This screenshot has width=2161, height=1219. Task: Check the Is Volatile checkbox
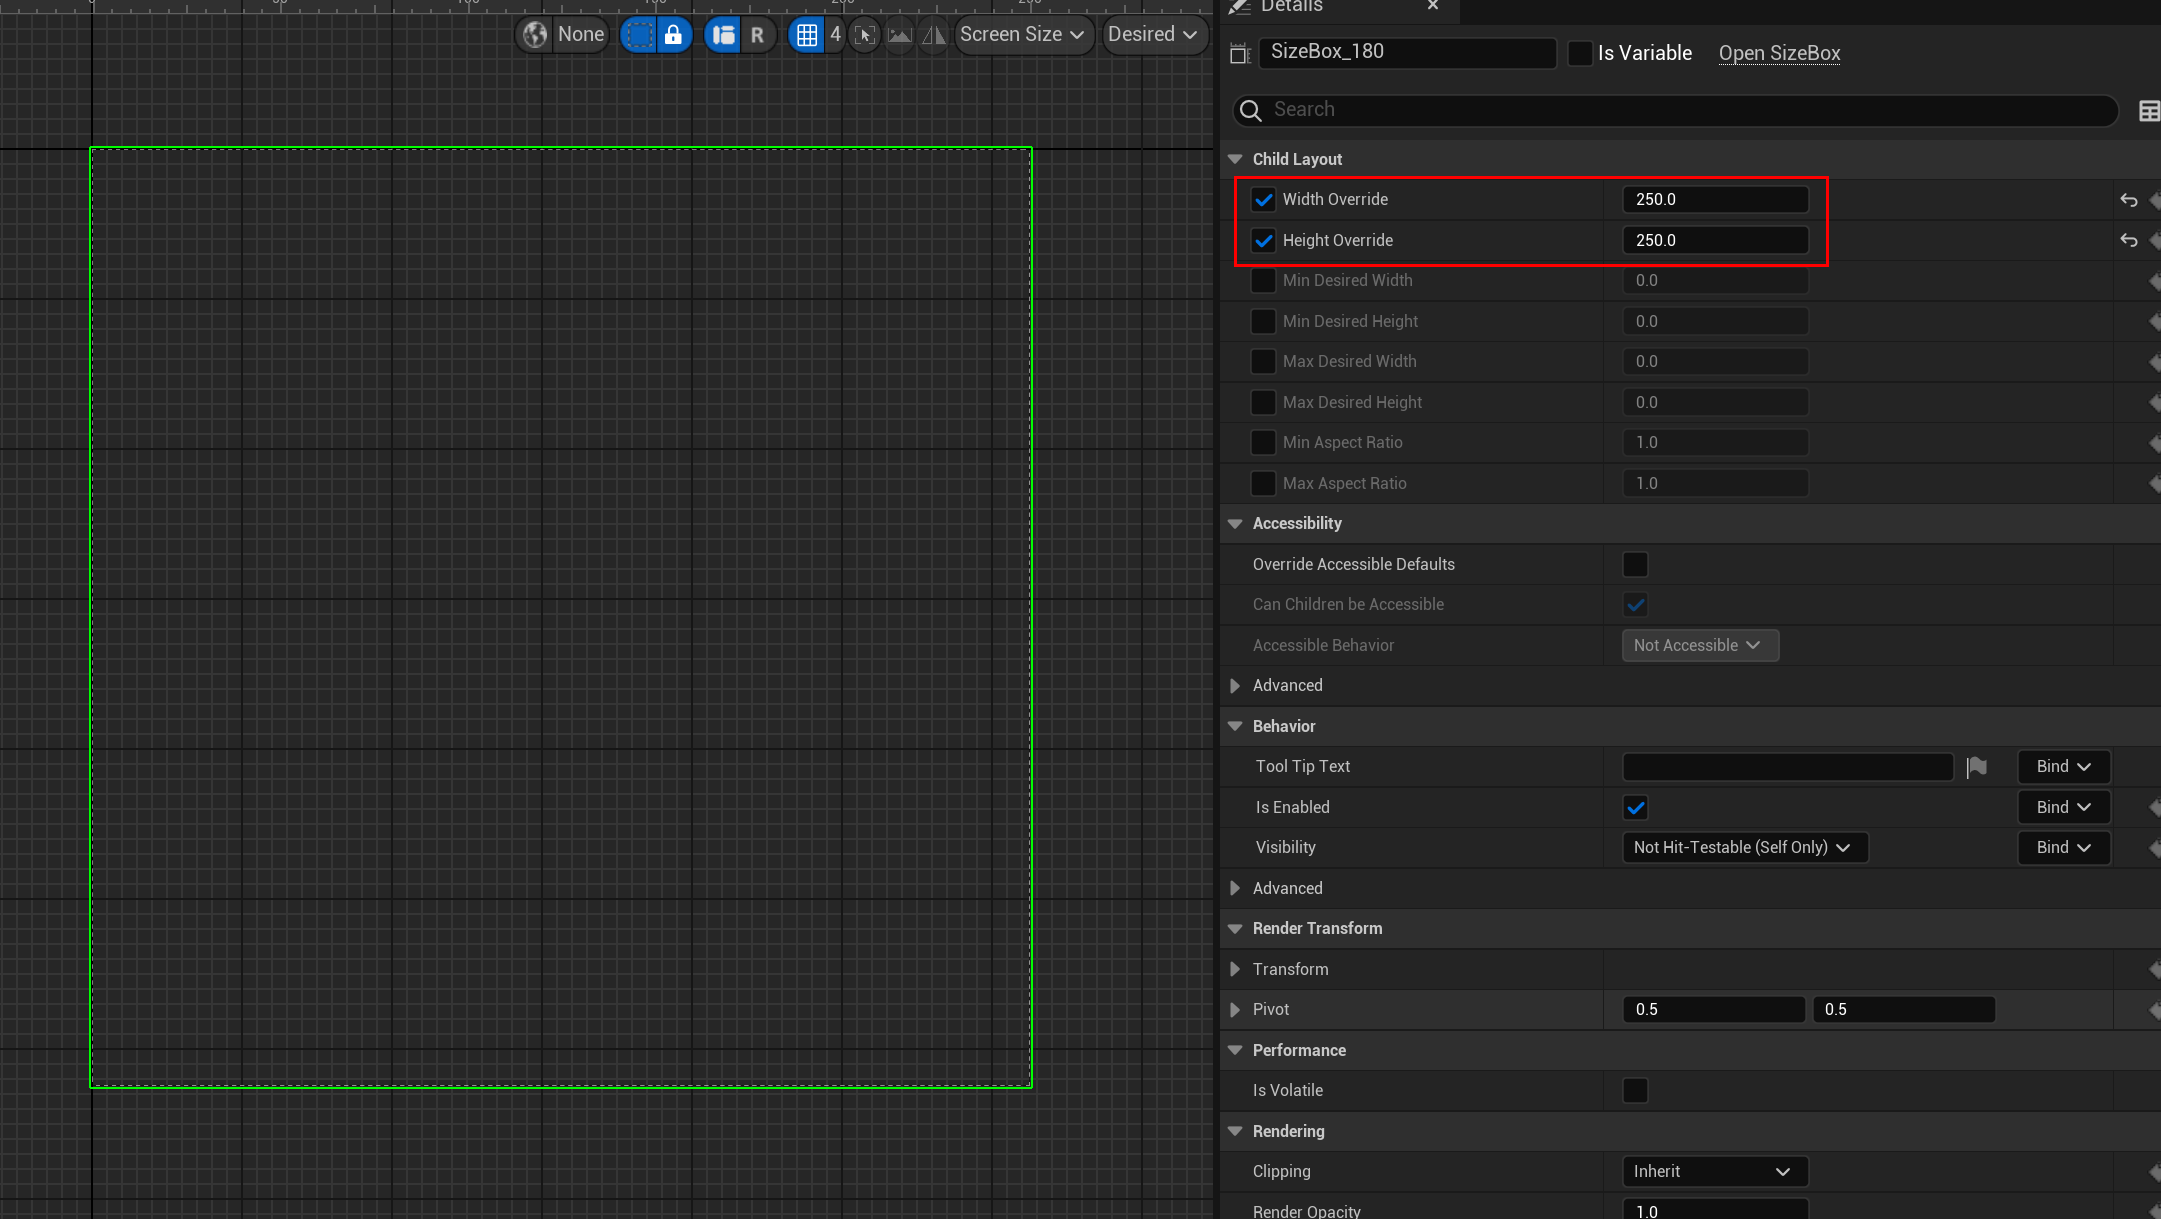pos(1635,1091)
